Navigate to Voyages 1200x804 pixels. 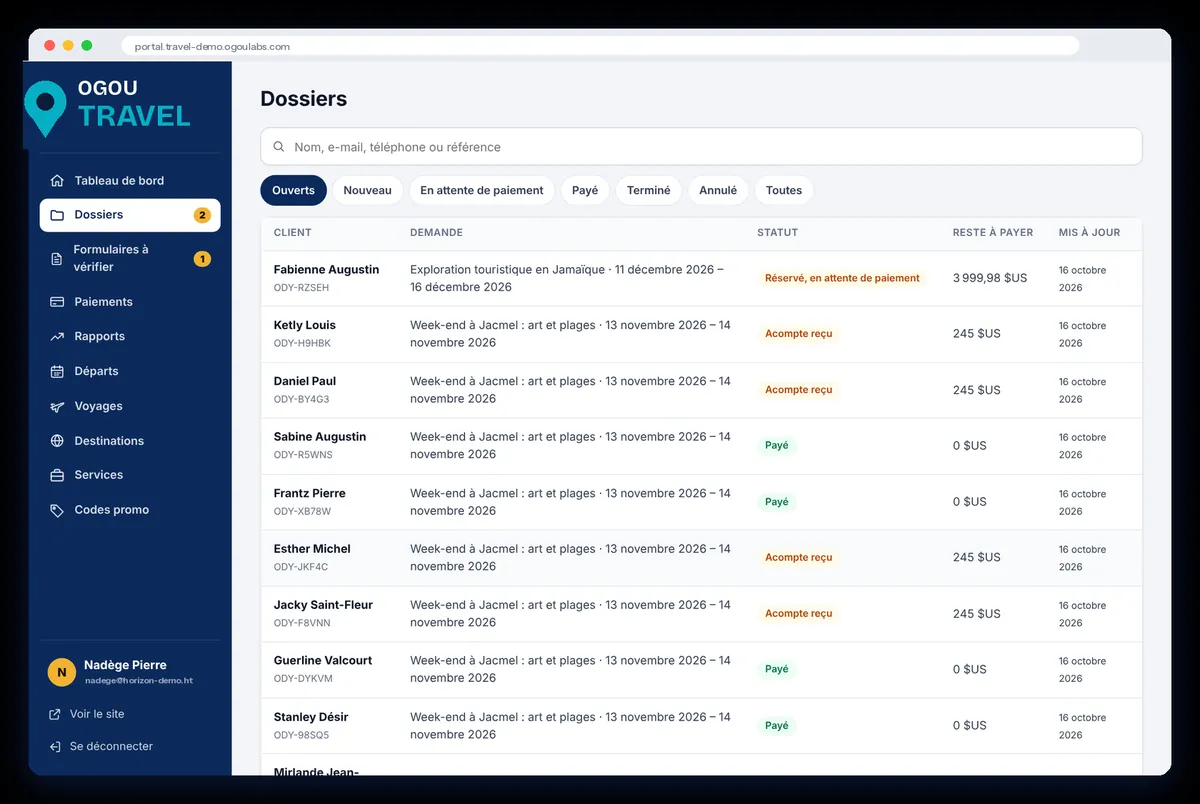coord(130,406)
